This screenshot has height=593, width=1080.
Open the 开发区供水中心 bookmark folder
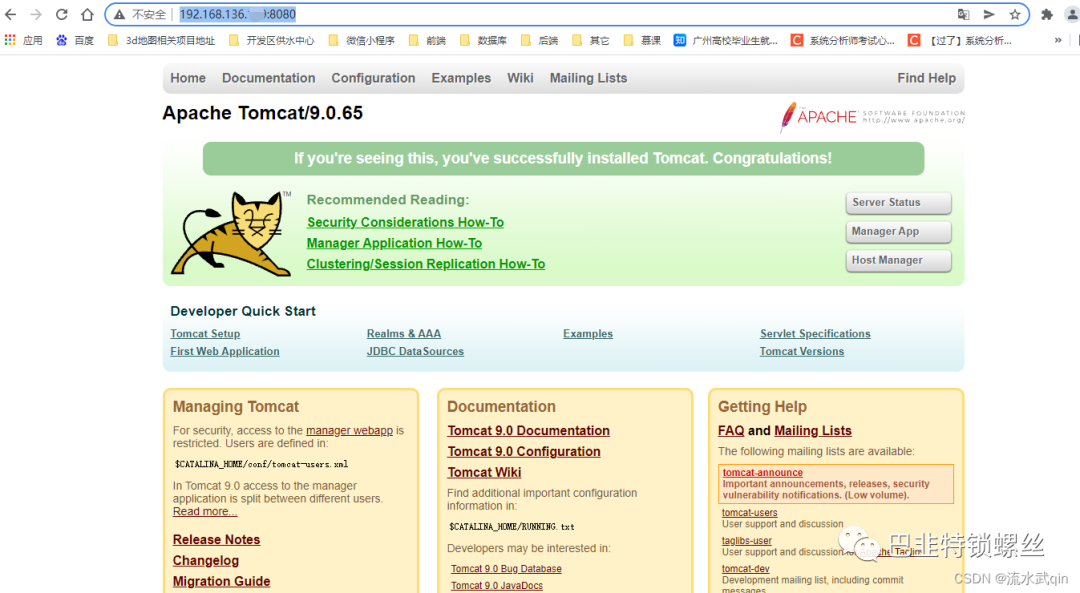click(x=271, y=41)
